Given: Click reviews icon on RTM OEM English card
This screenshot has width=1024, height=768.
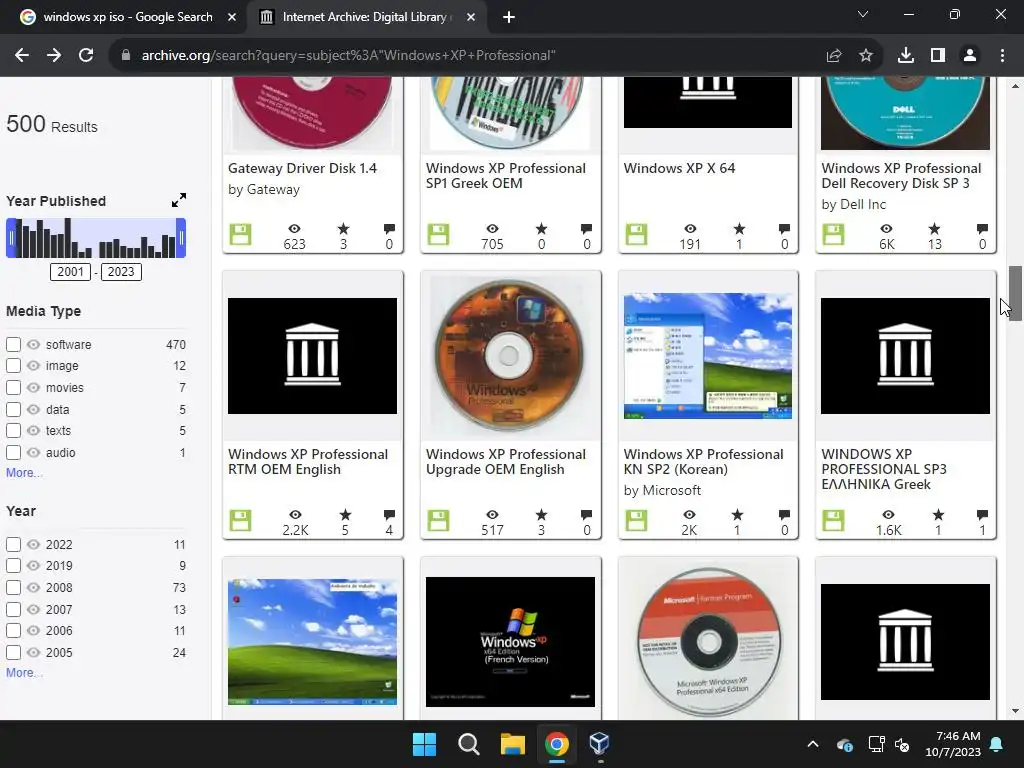Looking at the screenshot, I should pyautogui.click(x=389, y=515).
